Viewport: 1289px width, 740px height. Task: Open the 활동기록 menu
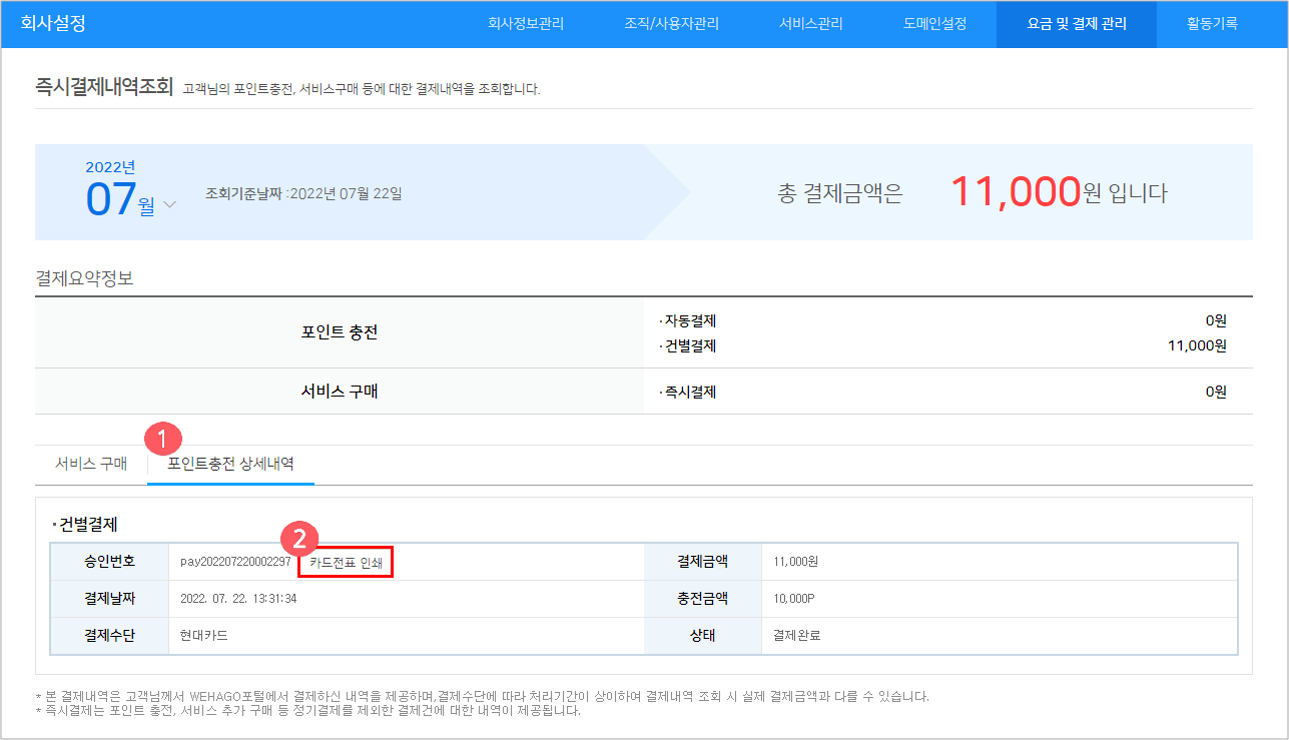(1212, 24)
